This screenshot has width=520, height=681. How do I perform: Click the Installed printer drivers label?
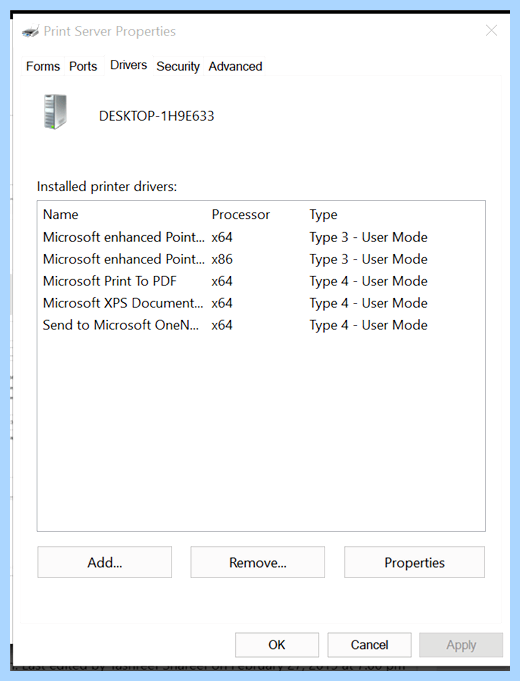(x=107, y=187)
